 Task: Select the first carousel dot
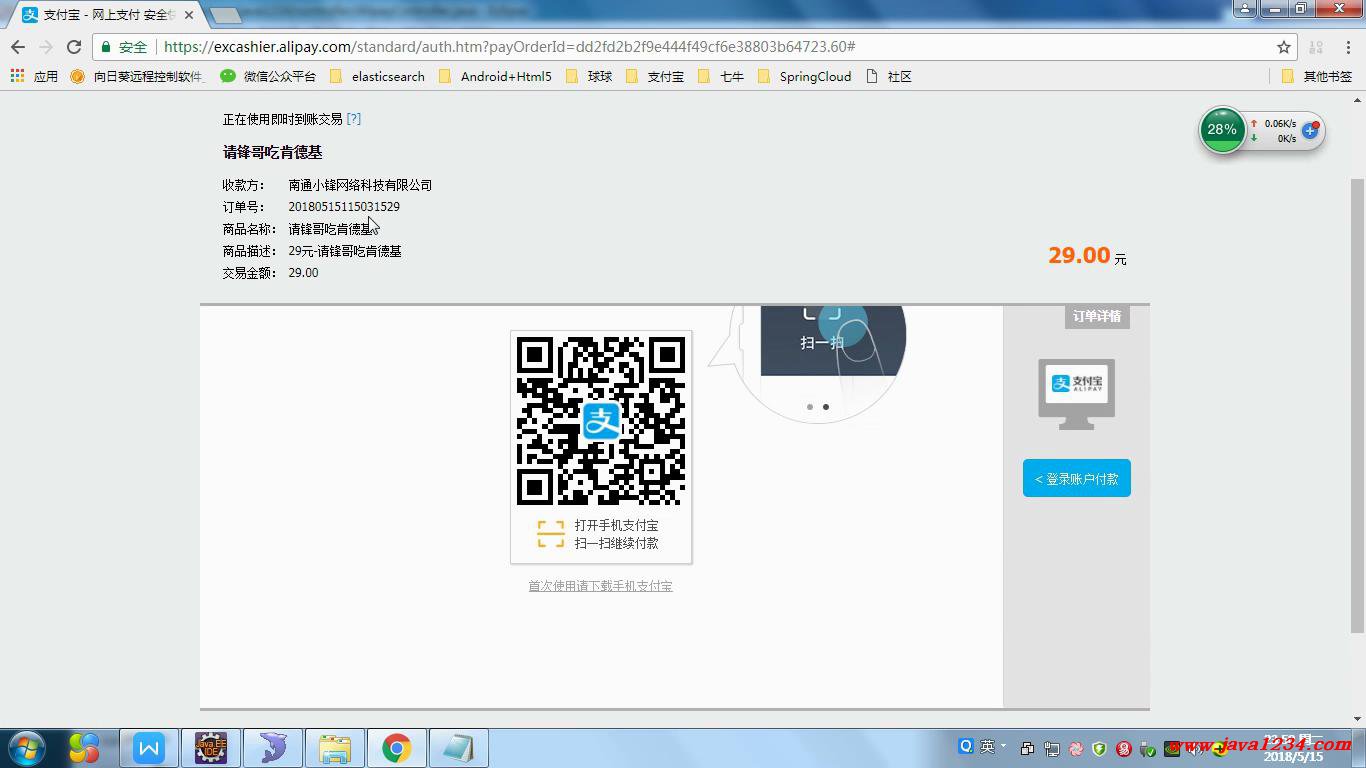coord(809,407)
